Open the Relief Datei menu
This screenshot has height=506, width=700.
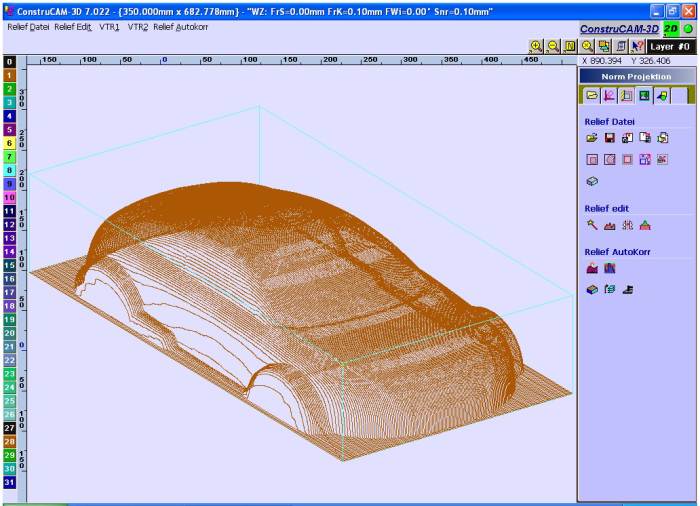(x=28, y=27)
